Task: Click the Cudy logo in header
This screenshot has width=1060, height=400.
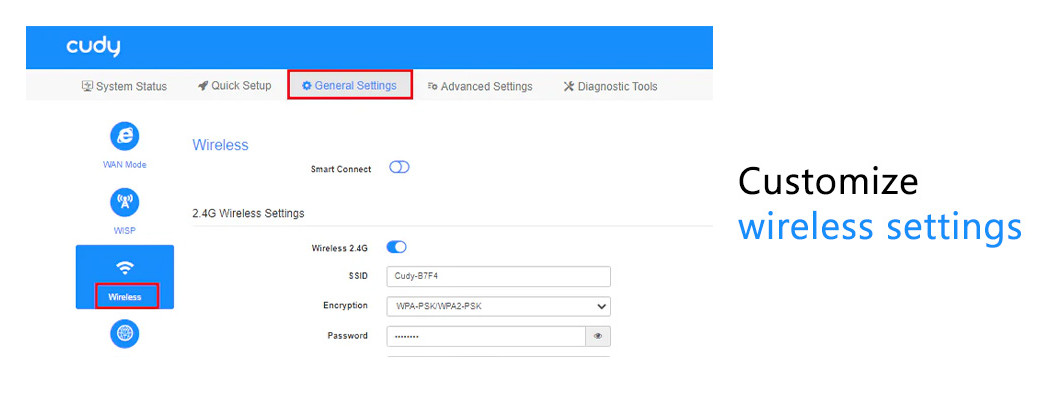Action: 93,47
